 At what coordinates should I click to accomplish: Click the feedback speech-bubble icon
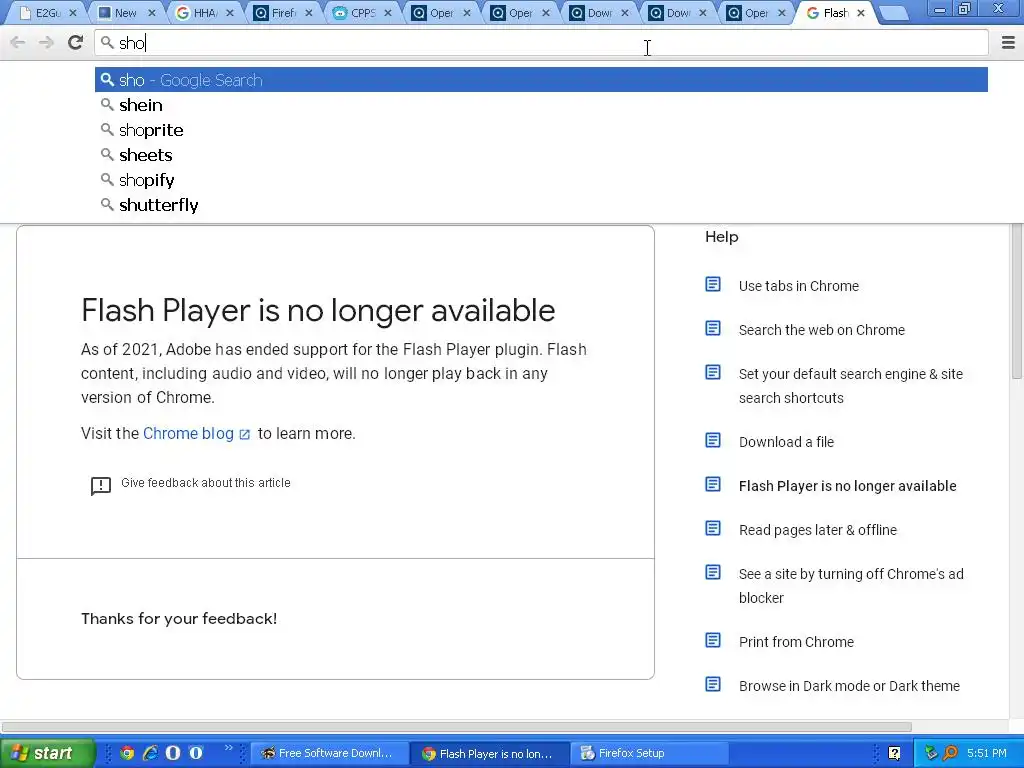101,486
